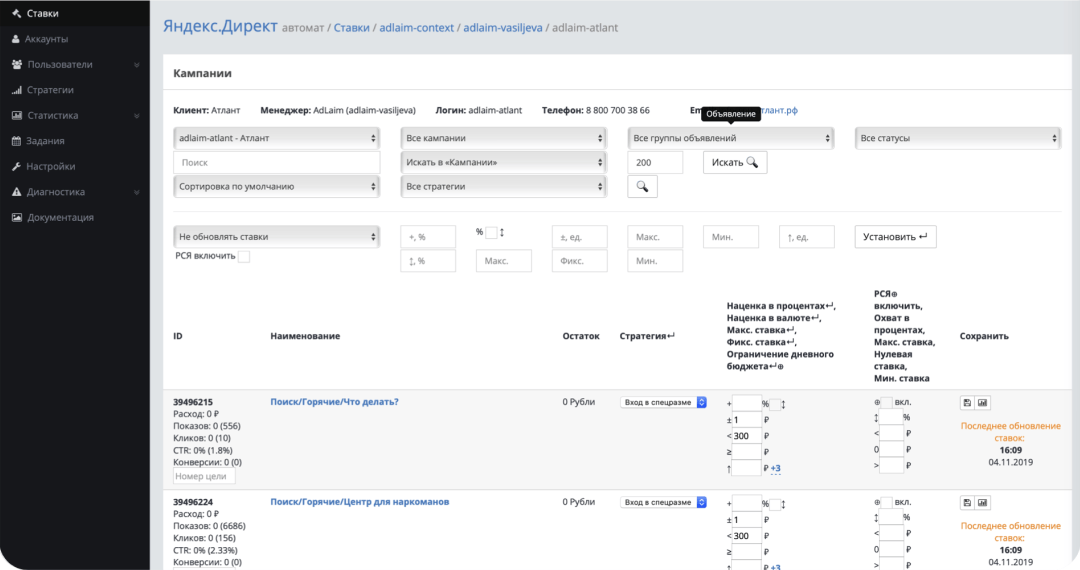The image size is (1080, 570).
Task: Toggle the percent checkbox in bulk settings row
Action: 491,233
